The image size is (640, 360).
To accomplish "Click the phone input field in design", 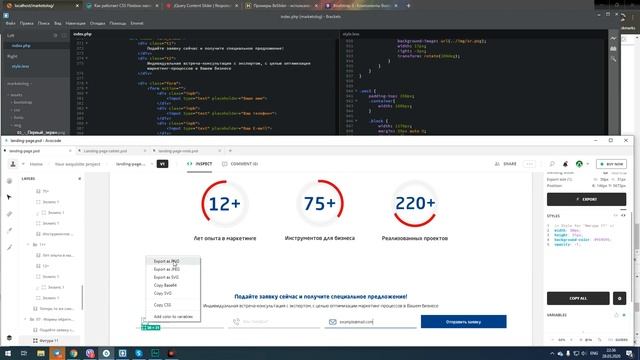I will click(274, 322).
